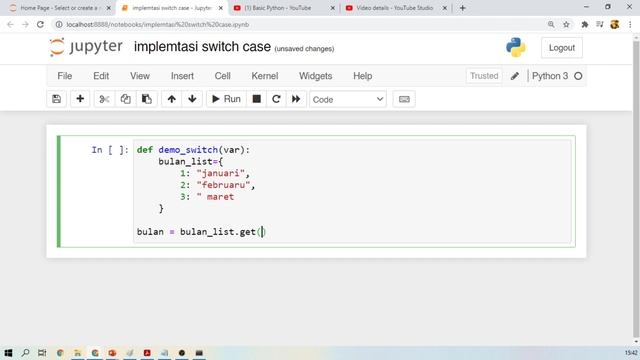Open Task View on taskbar
Viewport: 640px width, 360px height.
click(x=42, y=353)
